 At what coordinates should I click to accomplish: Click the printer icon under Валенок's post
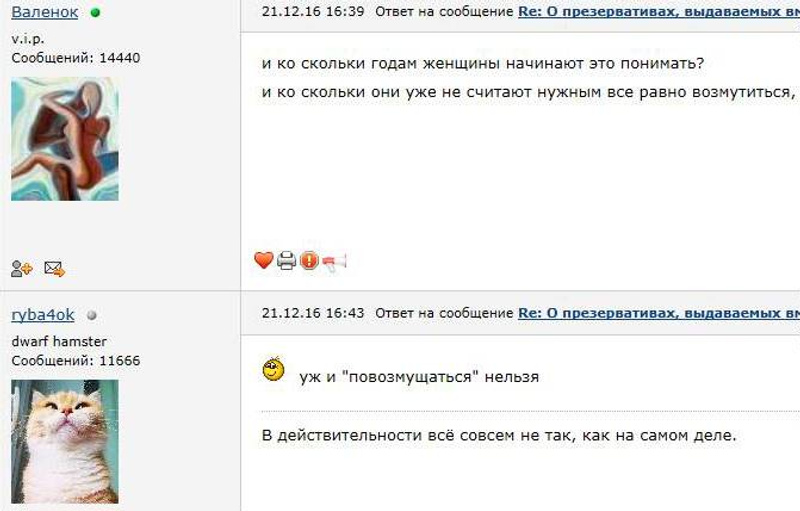coord(286,261)
